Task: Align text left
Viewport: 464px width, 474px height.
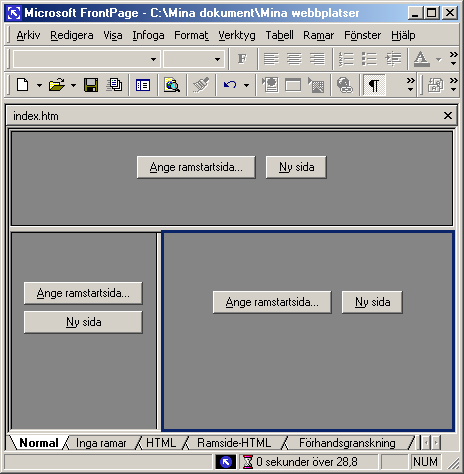Action: click(271, 59)
